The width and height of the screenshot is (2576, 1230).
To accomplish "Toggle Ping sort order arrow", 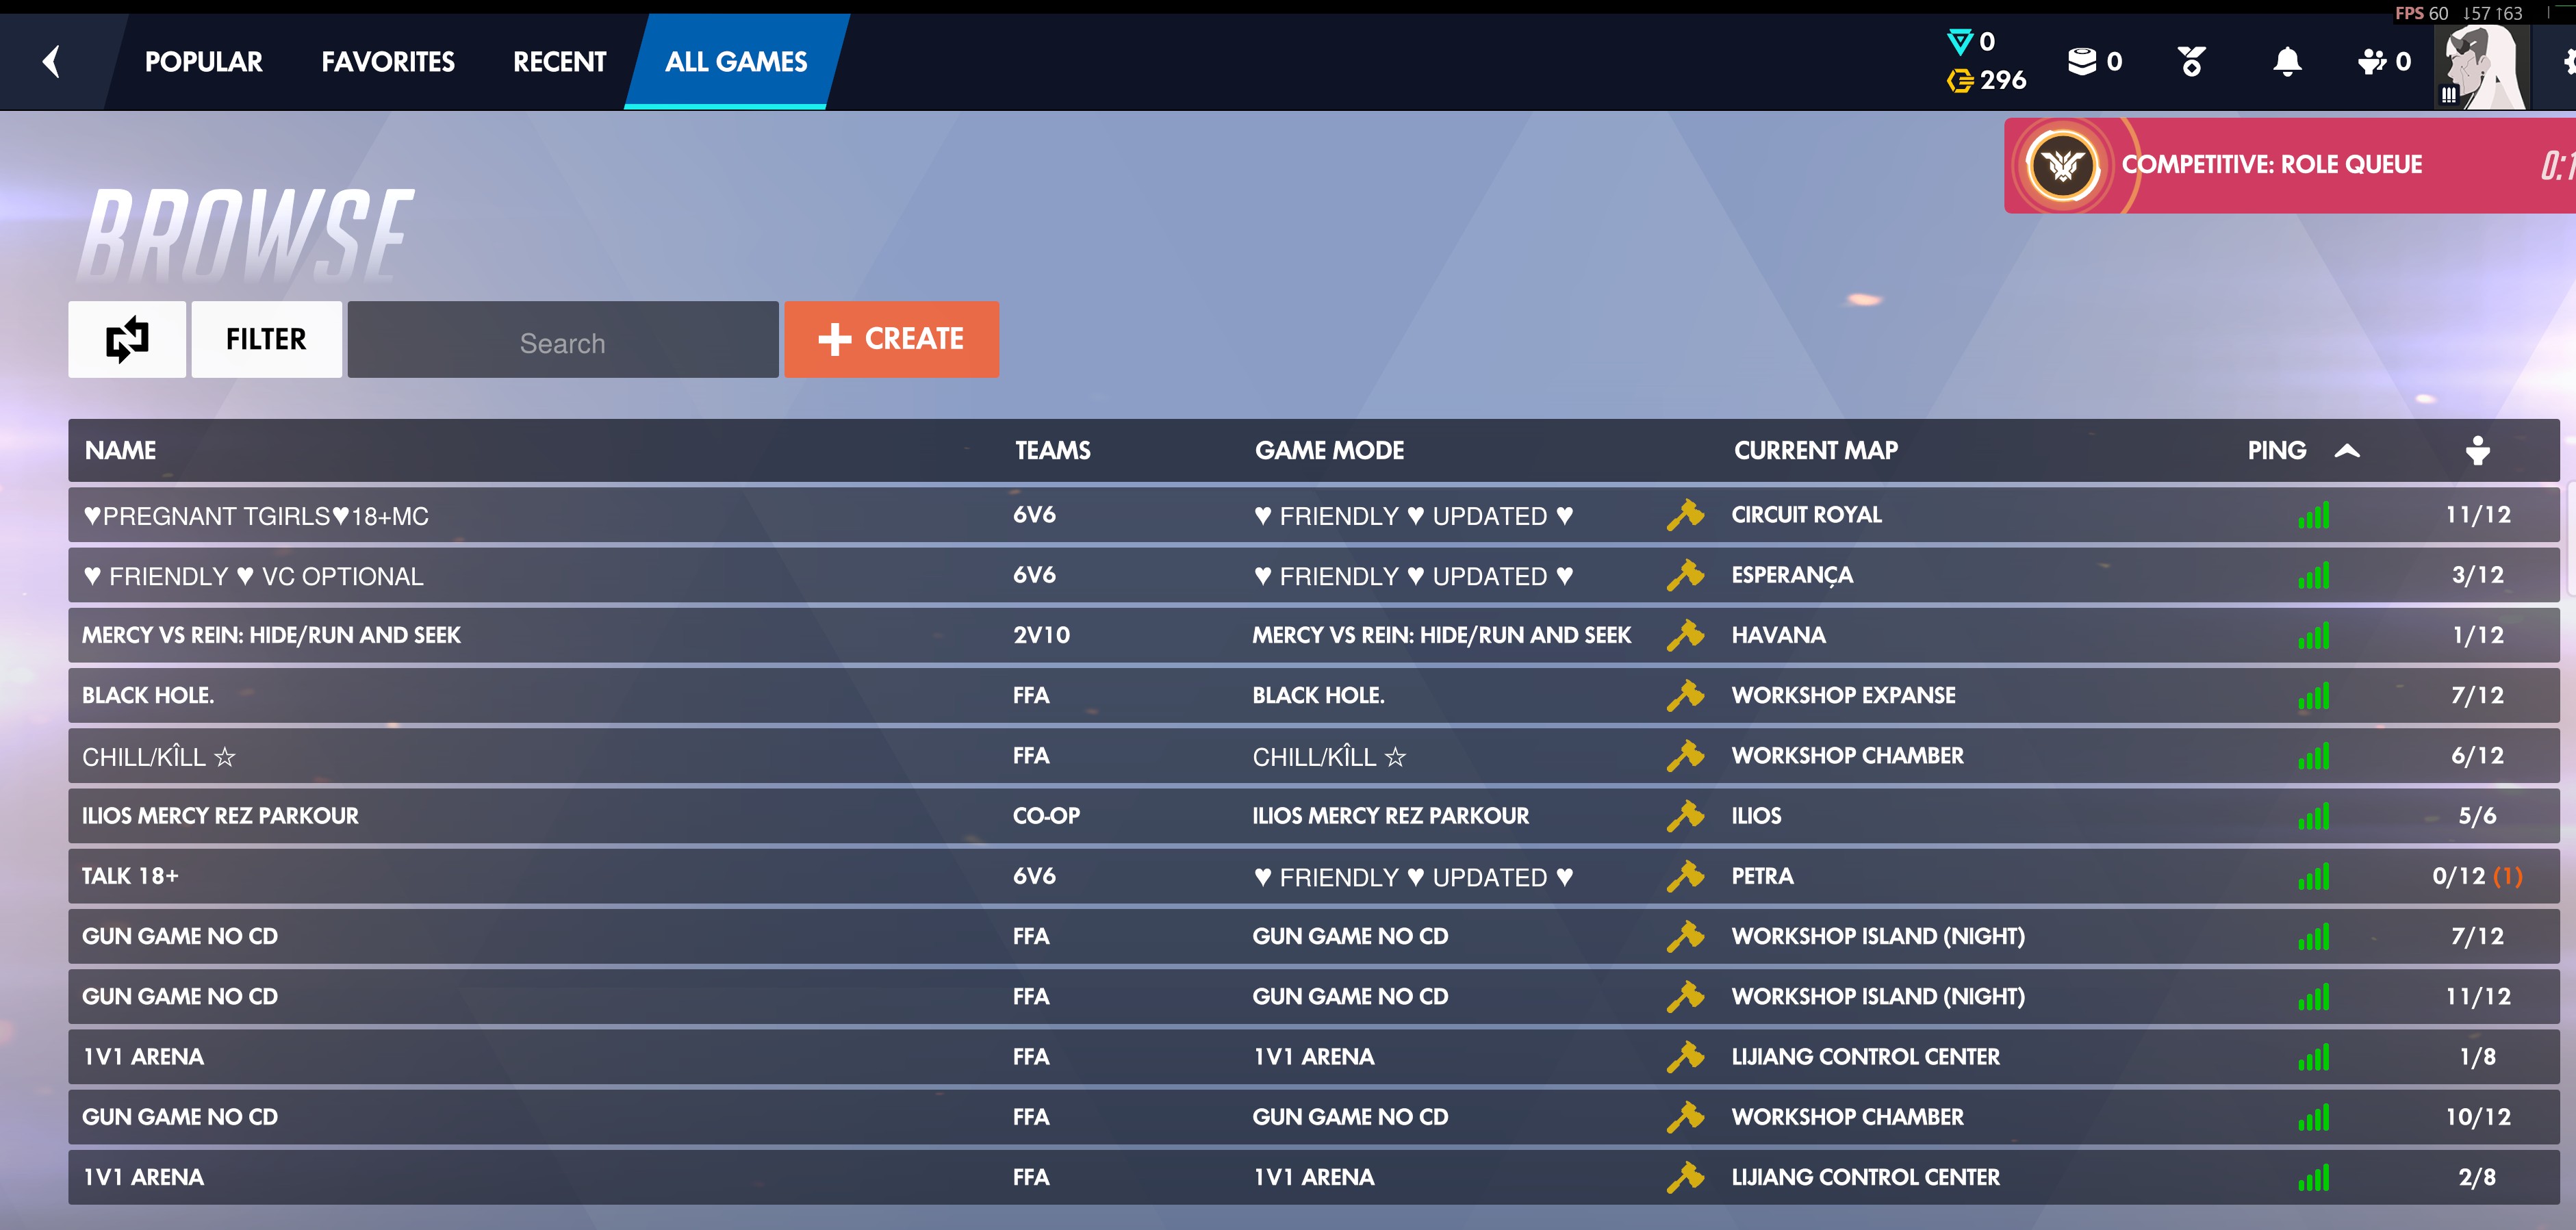I will tap(2347, 451).
